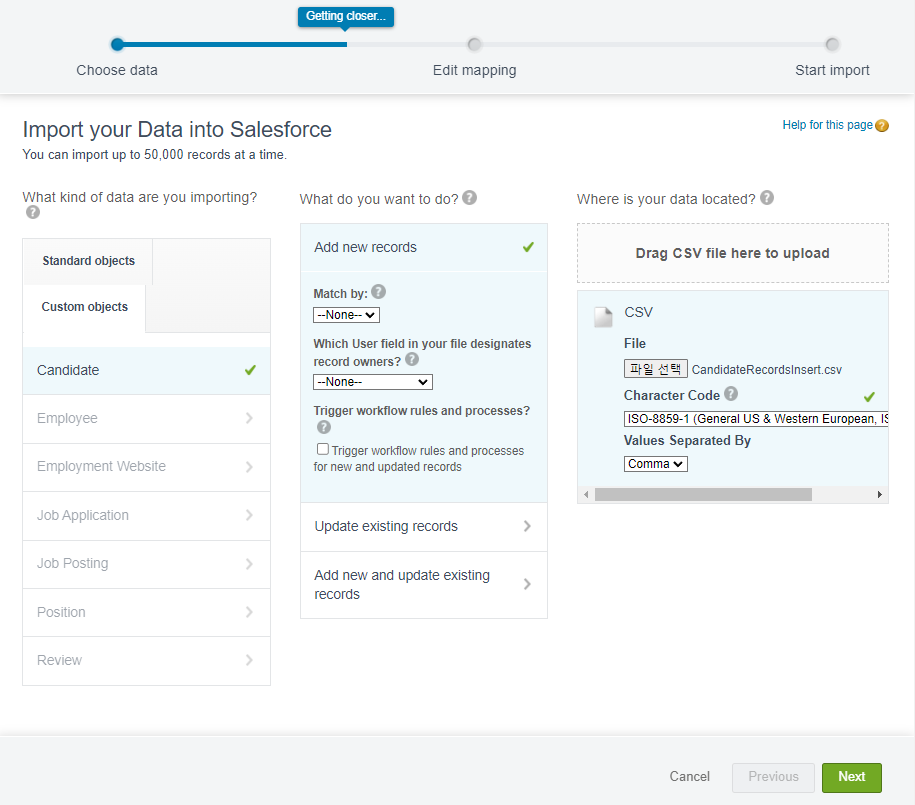
Task: Switch to the Standard objects tab
Action: [x=88, y=261]
